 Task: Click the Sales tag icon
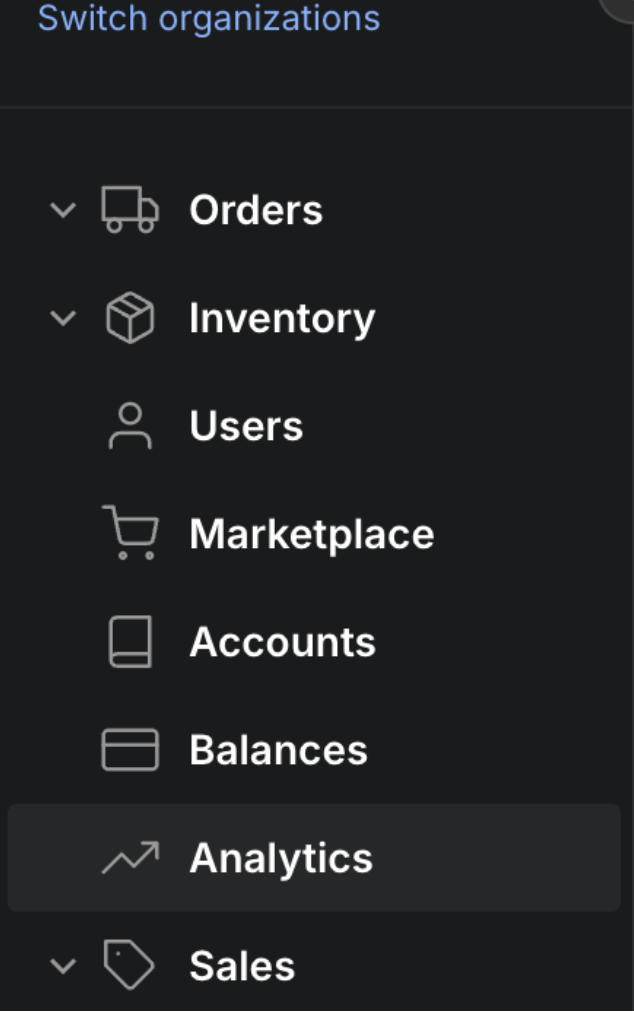[x=130, y=966]
